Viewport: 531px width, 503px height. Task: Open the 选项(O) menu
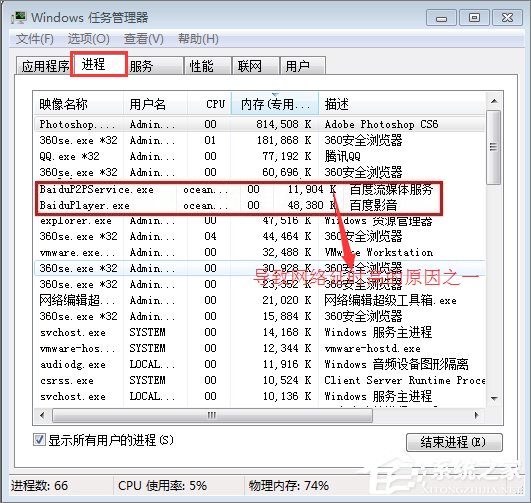(88, 39)
